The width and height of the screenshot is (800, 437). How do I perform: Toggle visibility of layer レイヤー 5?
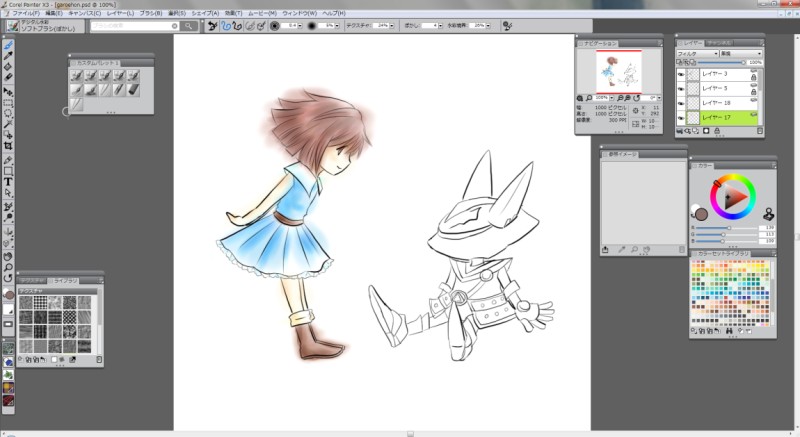click(681, 88)
